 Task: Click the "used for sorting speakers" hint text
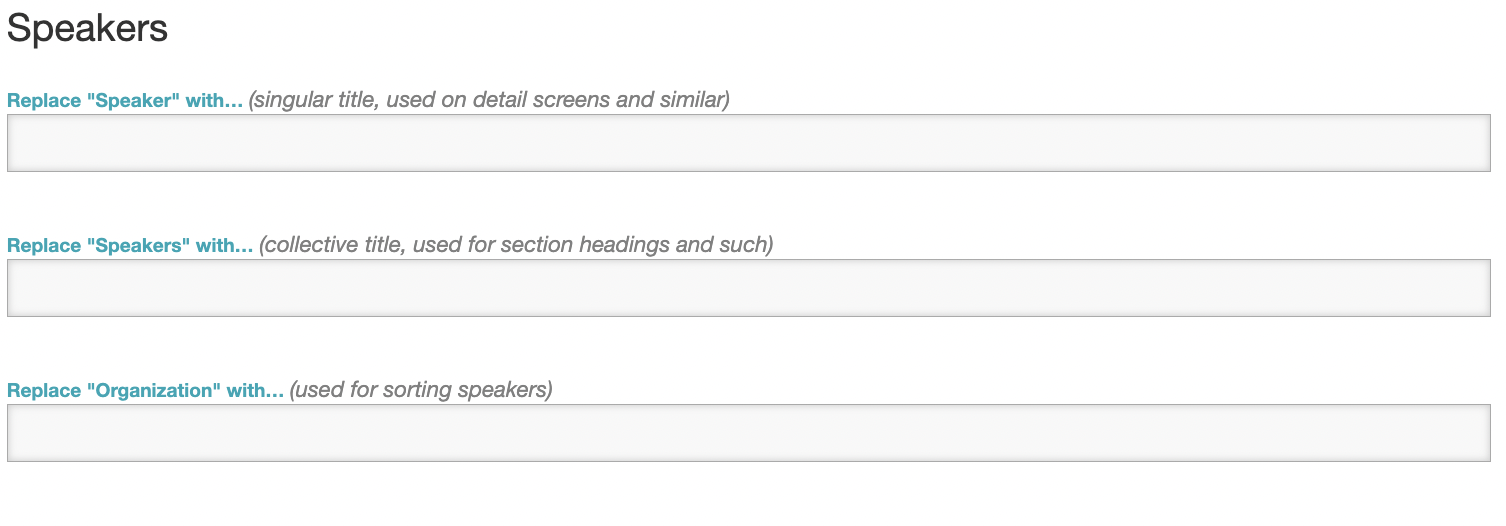point(421,390)
